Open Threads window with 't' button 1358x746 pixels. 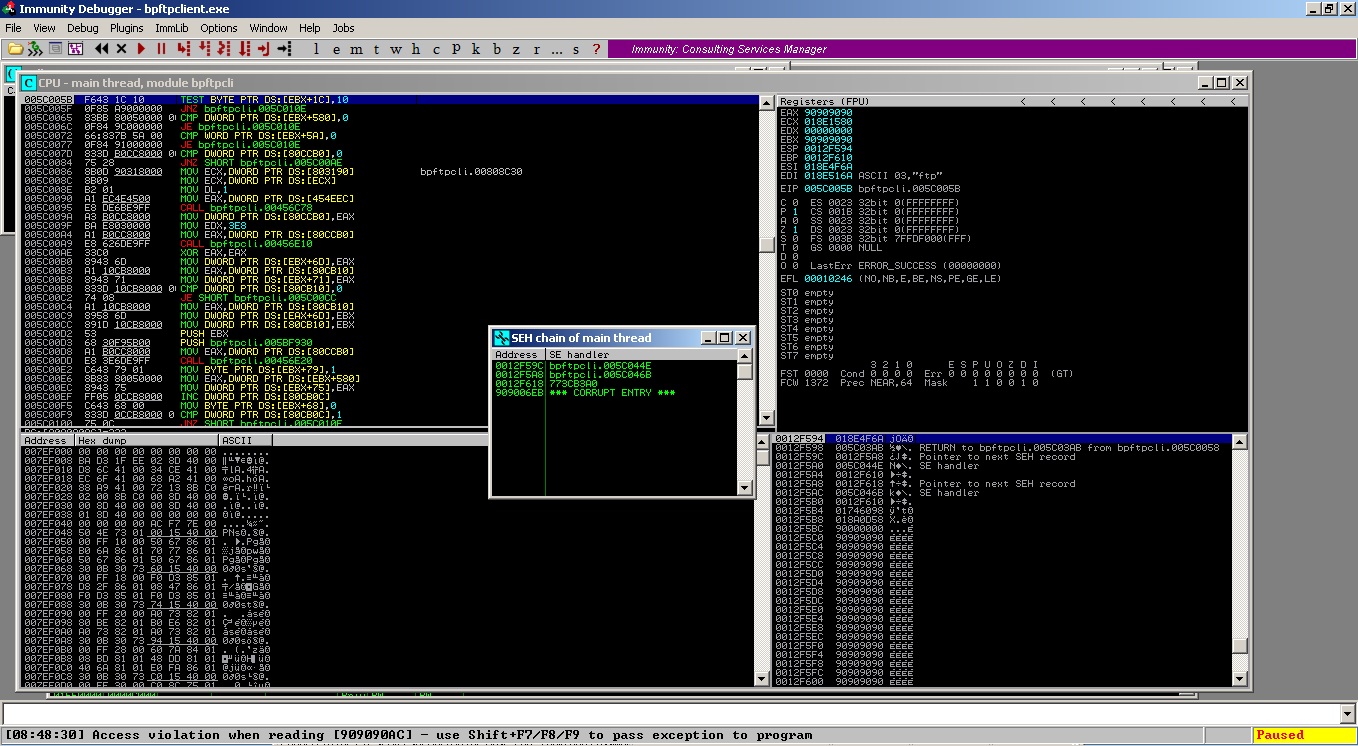[x=376, y=48]
